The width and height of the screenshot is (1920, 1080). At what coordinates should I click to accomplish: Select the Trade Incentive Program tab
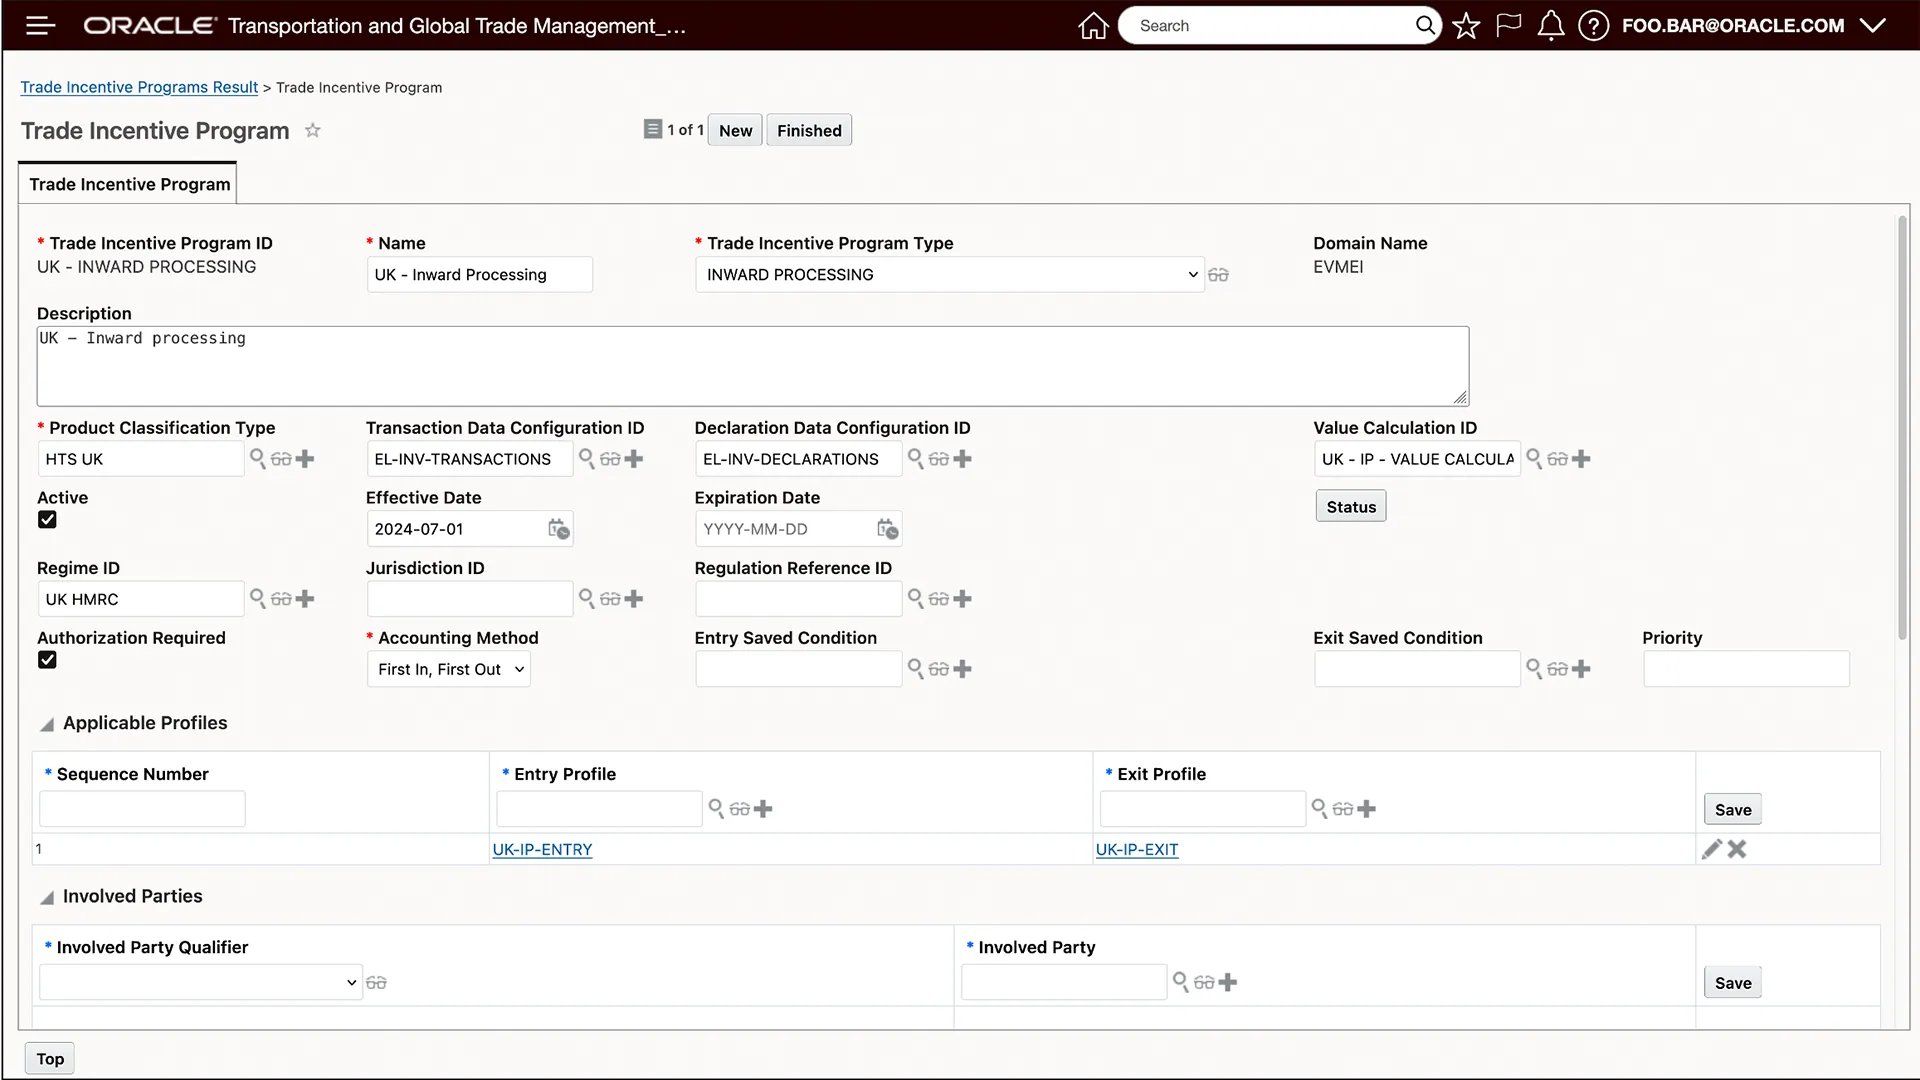pyautogui.click(x=129, y=184)
